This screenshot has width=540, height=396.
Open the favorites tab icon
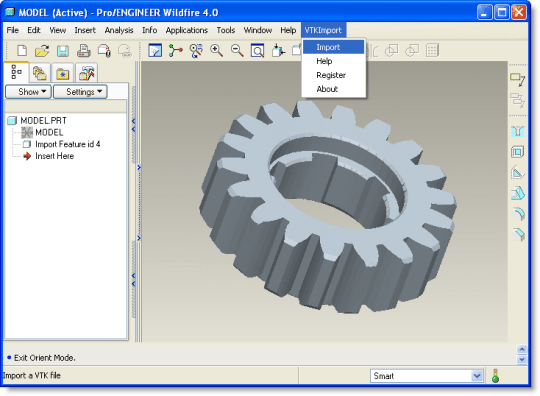point(62,73)
